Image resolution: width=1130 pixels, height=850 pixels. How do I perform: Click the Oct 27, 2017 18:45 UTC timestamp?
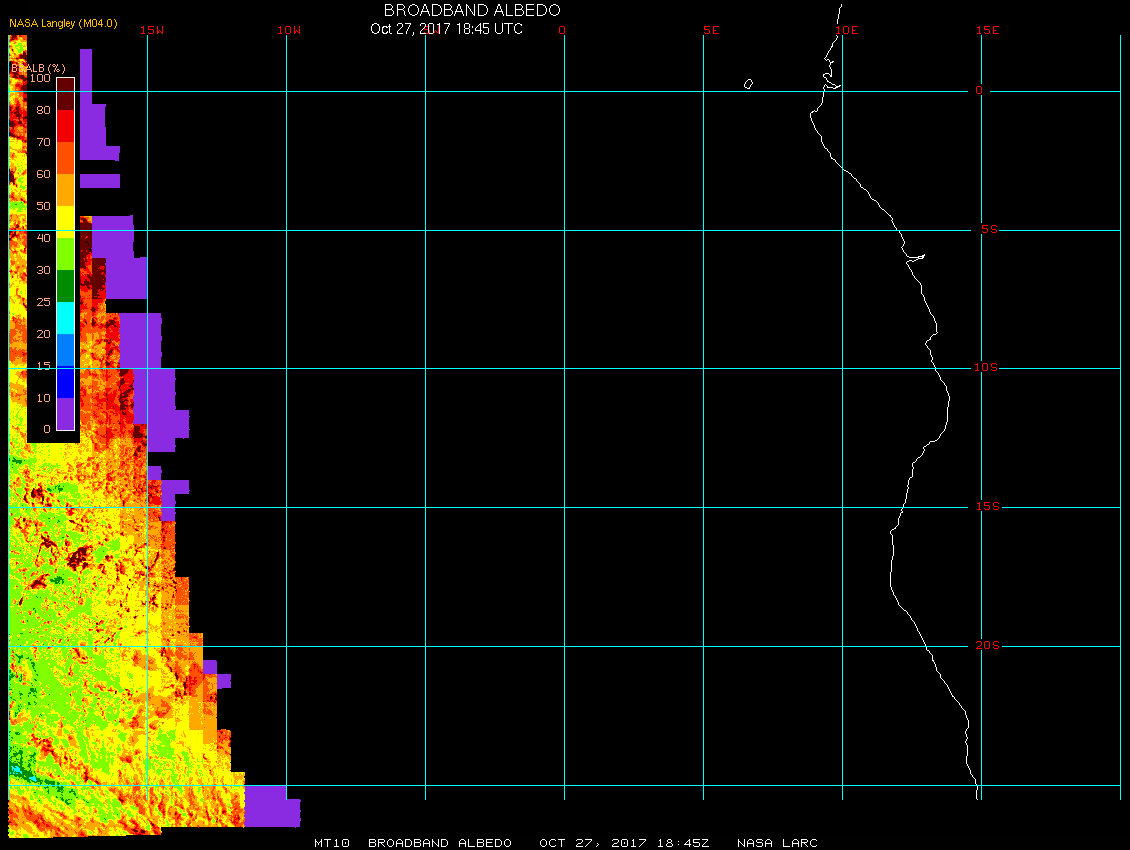(446, 29)
